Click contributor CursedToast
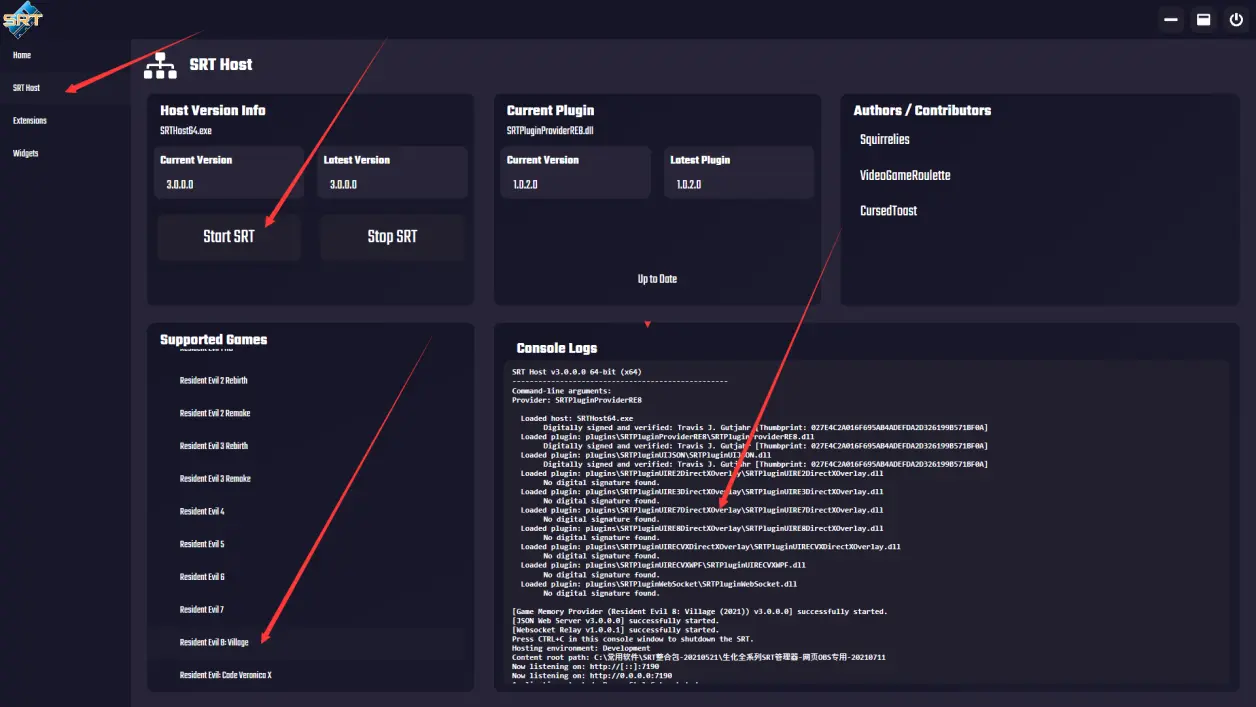This screenshot has width=1256, height=707. pos(888,212)
